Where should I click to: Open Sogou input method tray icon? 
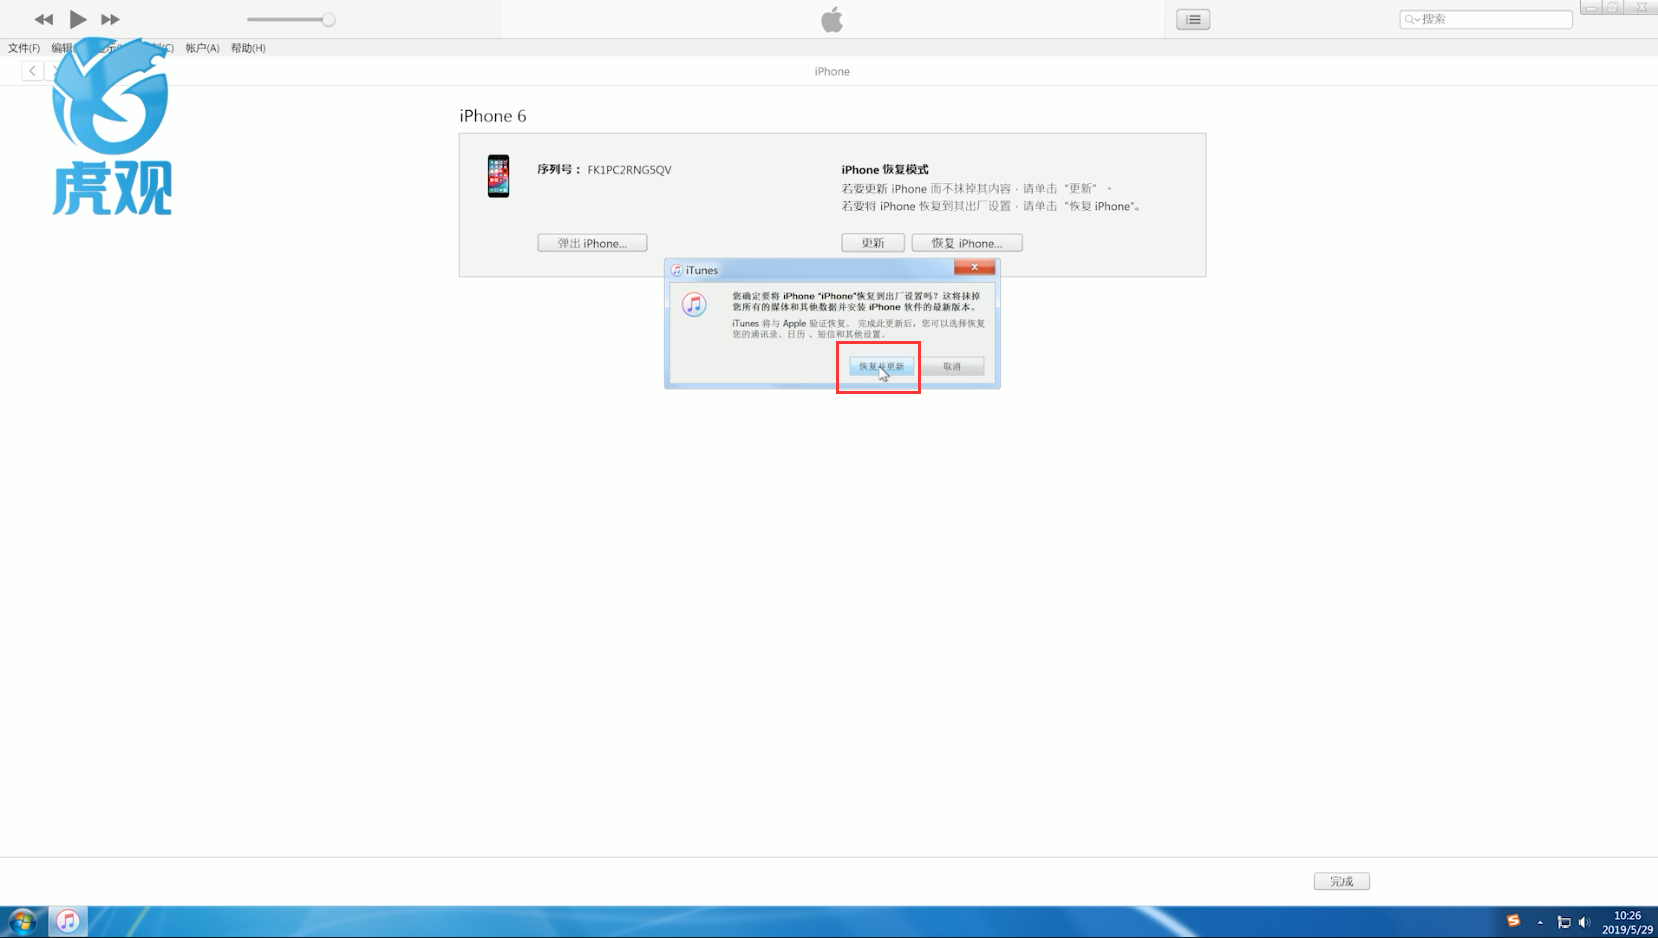click(1513, 921)
